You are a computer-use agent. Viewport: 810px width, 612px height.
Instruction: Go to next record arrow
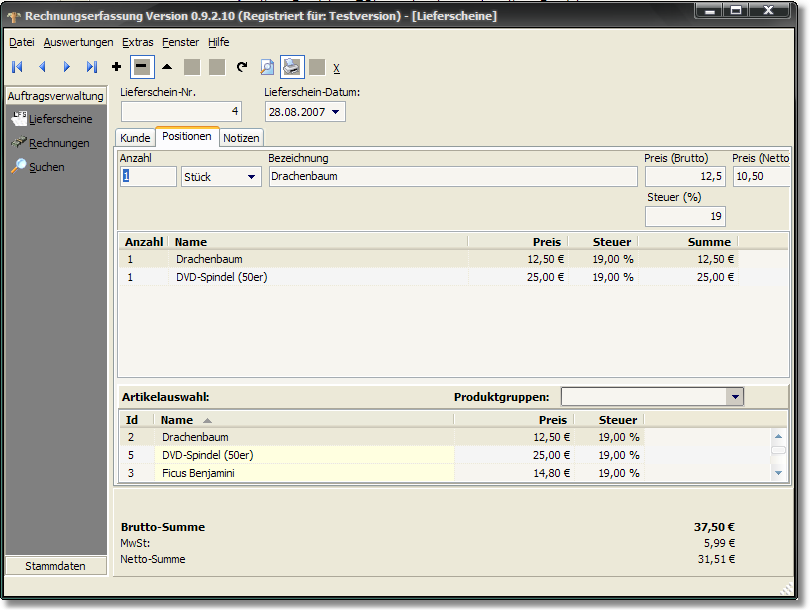67,67
